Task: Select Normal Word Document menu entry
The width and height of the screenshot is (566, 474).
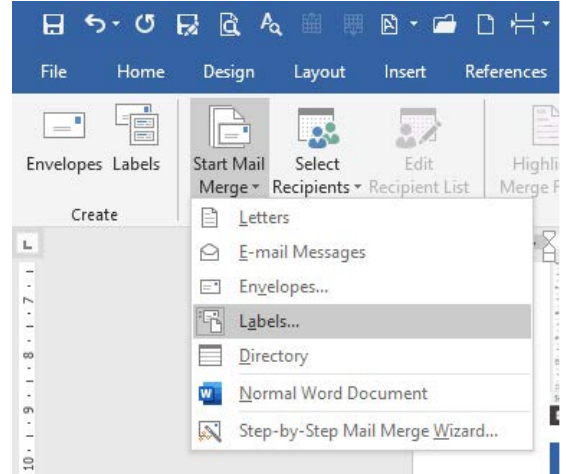Action: [x=362, y=393]
